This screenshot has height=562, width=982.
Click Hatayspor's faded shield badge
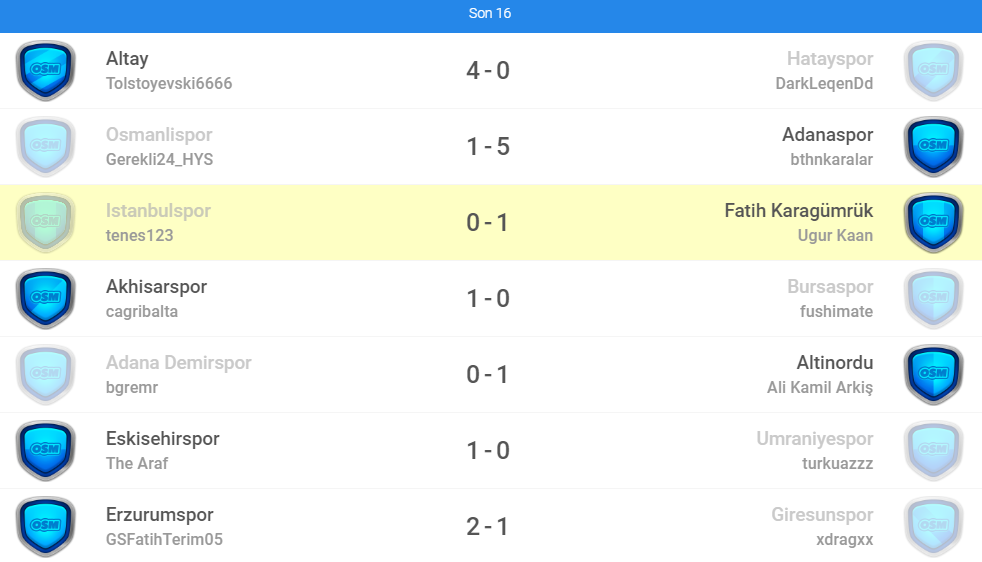click(933, 70)
